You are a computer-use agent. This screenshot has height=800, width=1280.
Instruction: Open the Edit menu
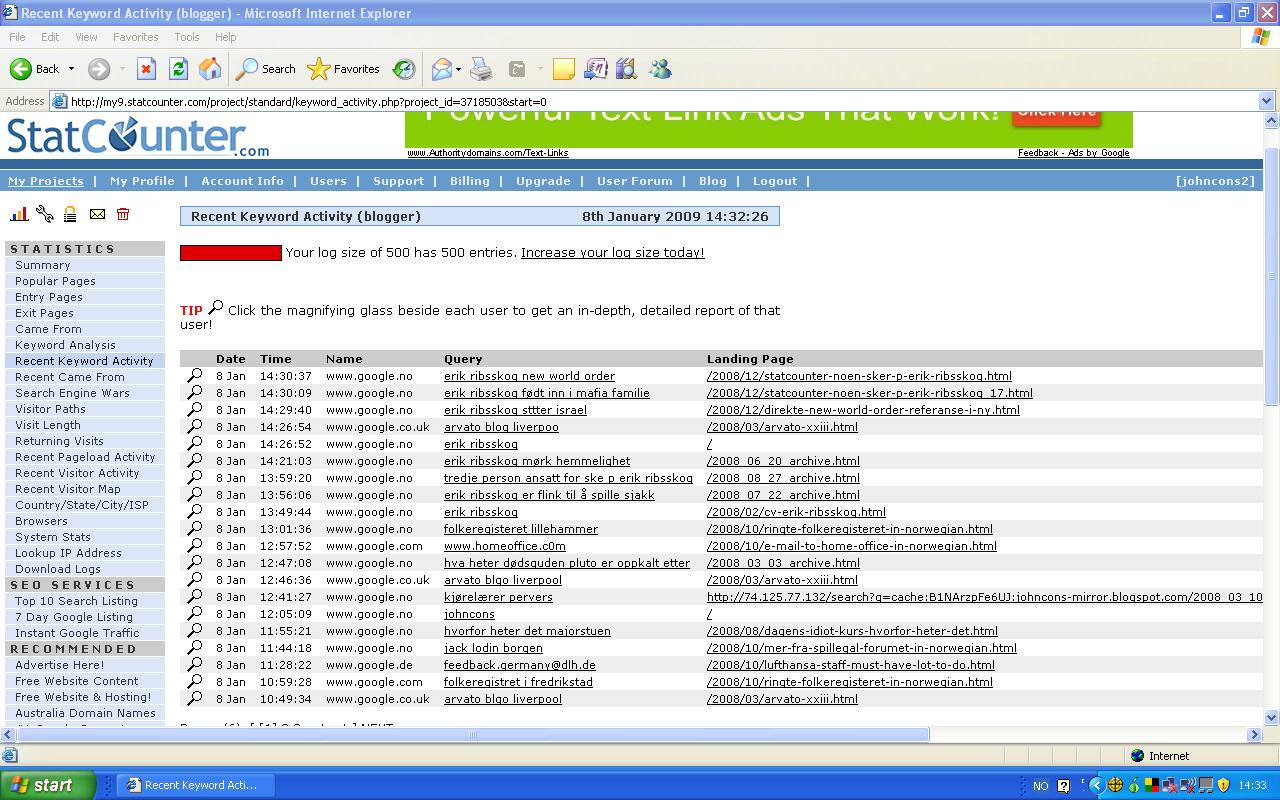coord(50,37)
